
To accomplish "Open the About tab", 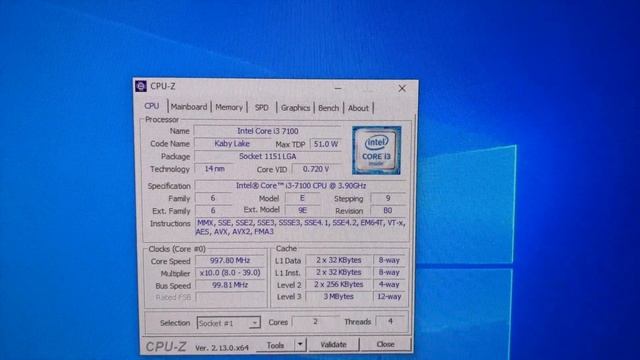I will point(358,108).
